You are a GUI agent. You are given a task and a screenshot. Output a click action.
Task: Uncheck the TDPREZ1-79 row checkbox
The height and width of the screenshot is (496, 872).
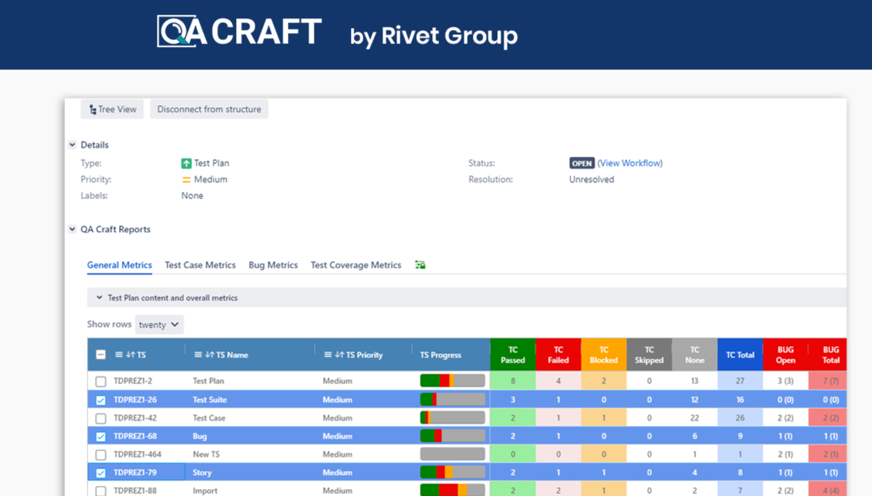click(x=101, y=473)
